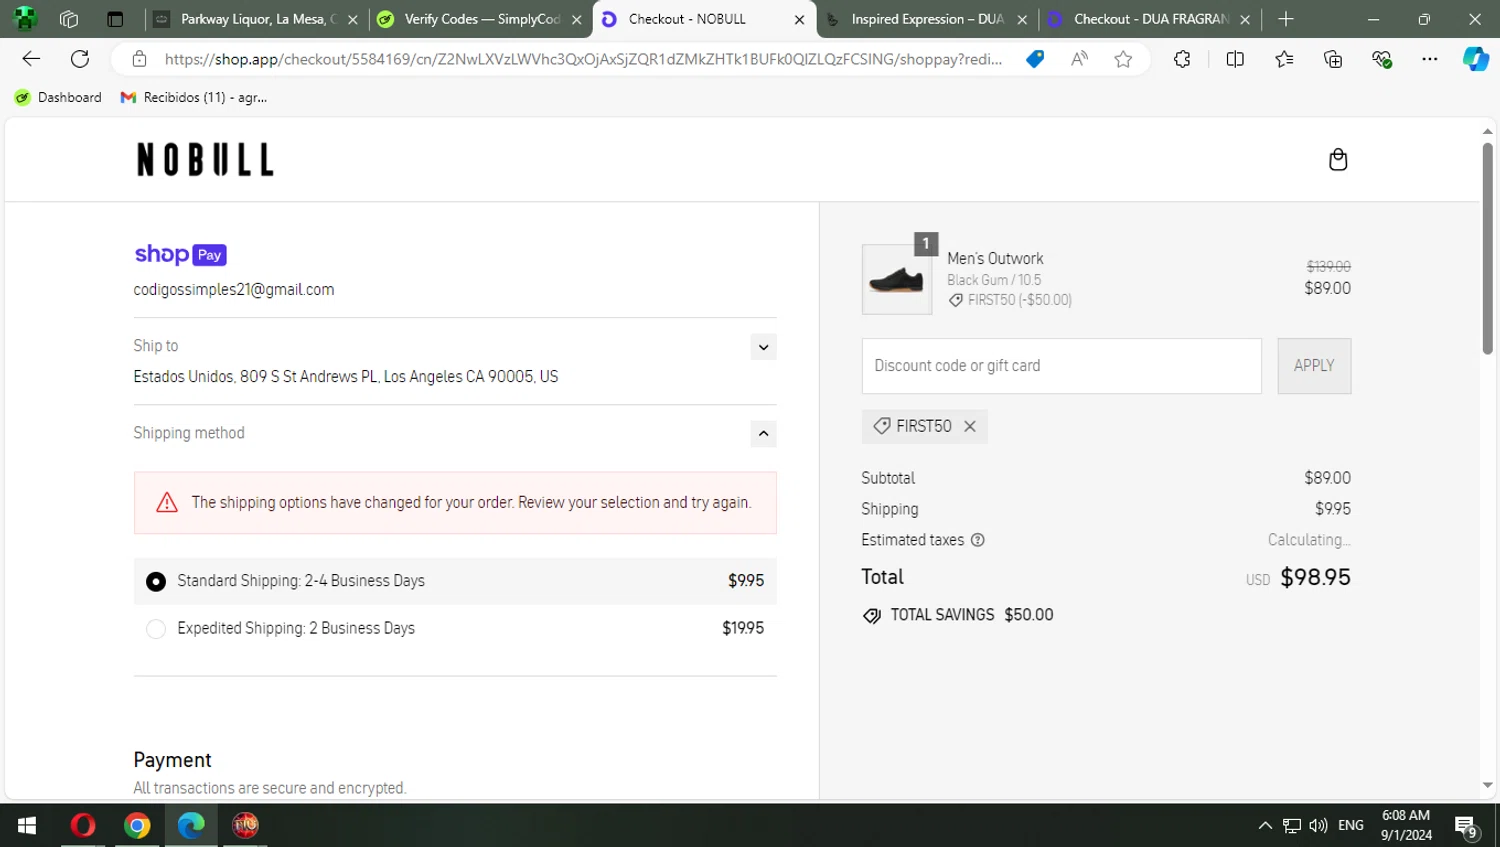Screen dimensions: 1500x847
Task: Open Edge from the taskbar
Action: pos(191,825)
